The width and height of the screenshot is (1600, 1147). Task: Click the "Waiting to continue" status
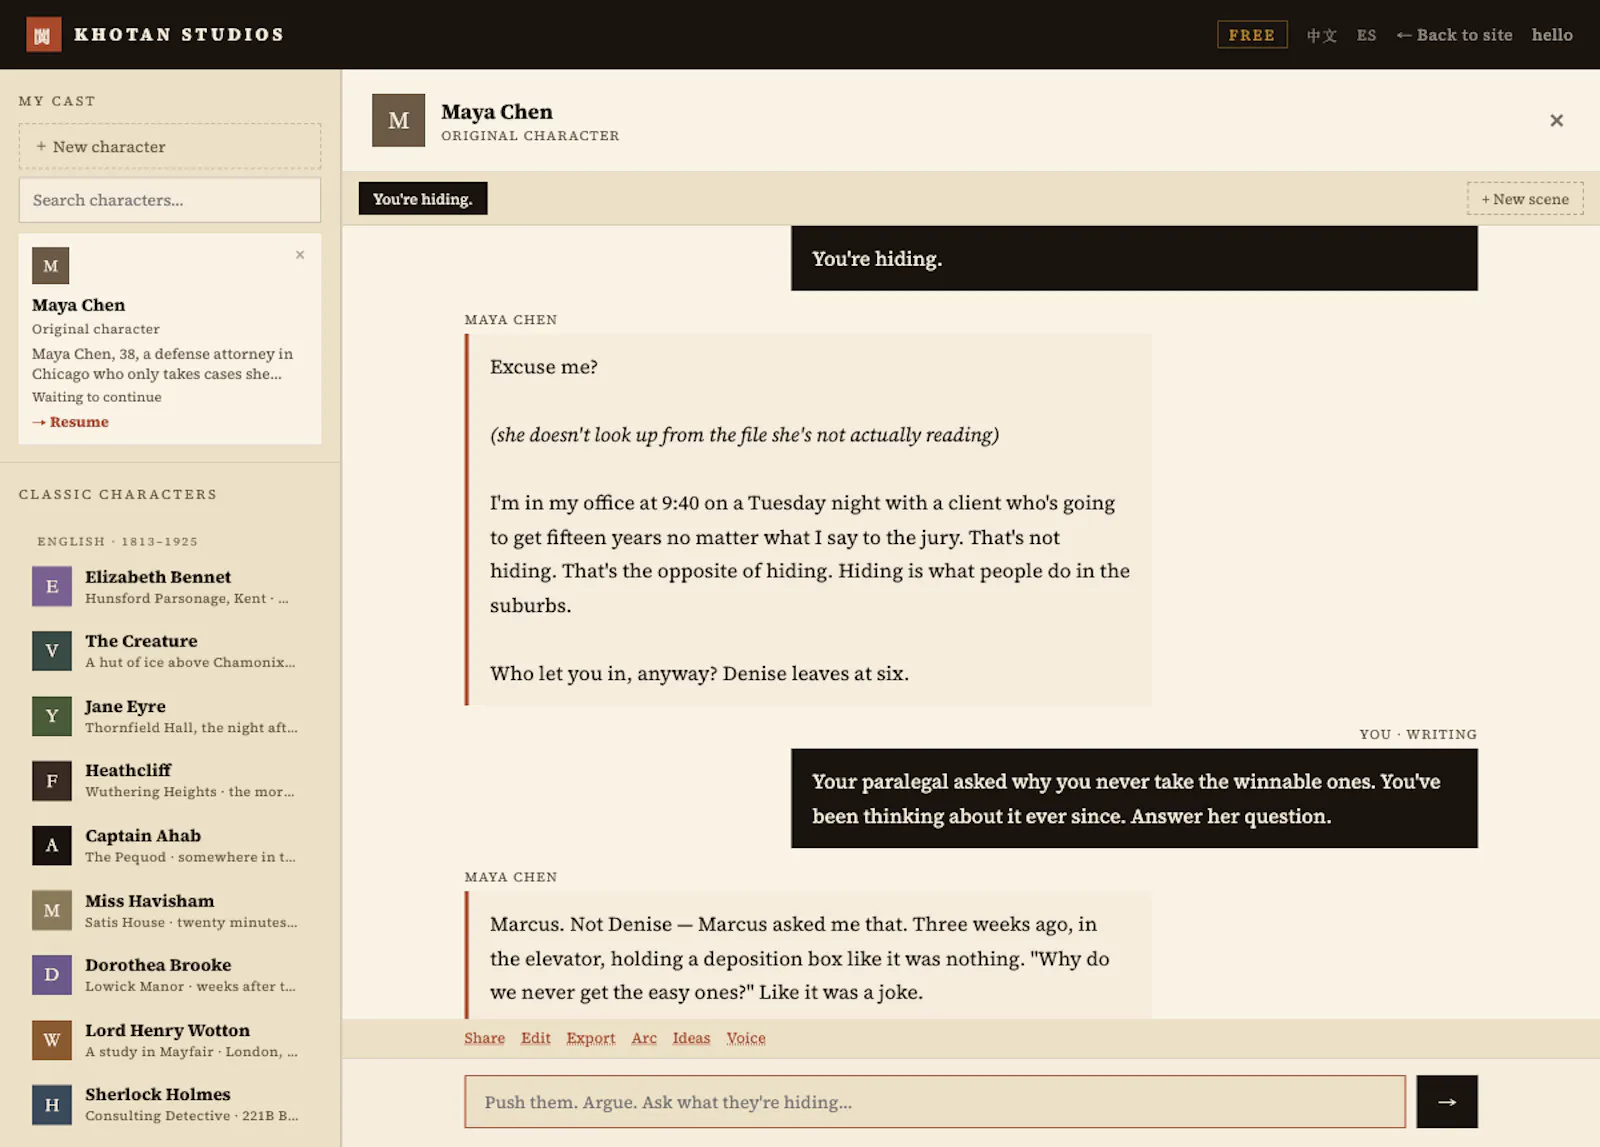pos(97,397)
